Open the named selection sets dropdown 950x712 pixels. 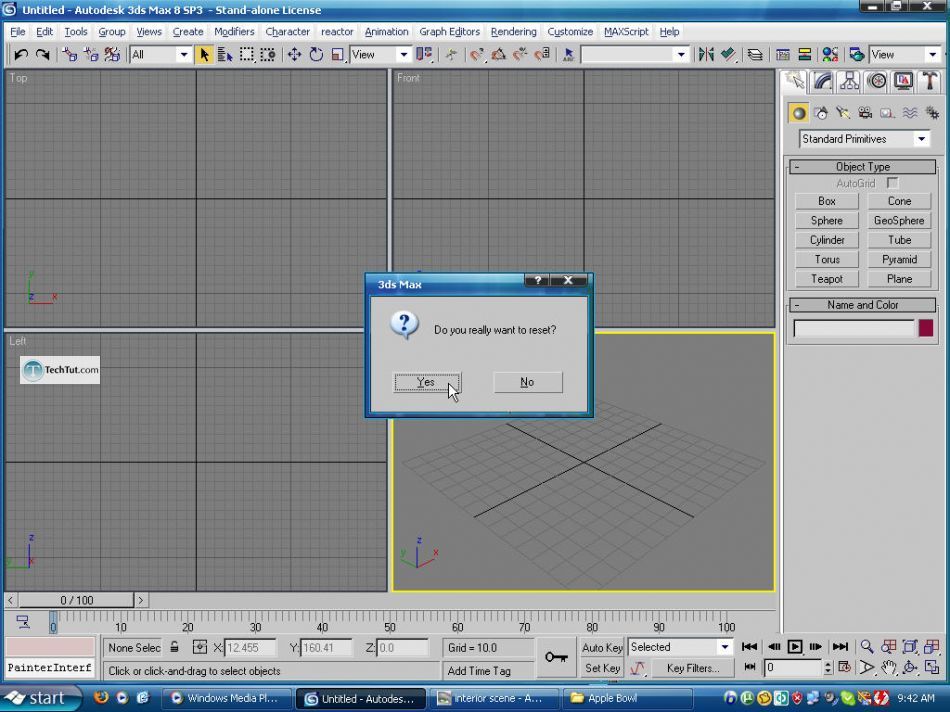coord(634,55)
